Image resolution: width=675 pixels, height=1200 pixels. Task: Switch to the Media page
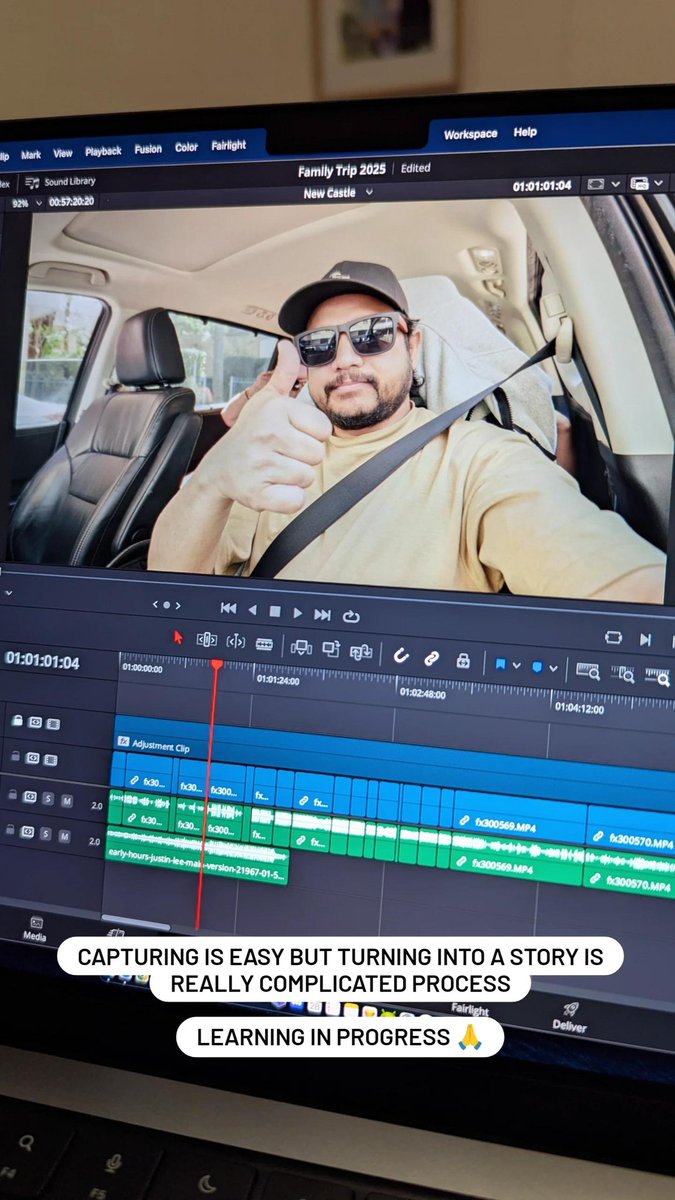(x=35, y=929)
